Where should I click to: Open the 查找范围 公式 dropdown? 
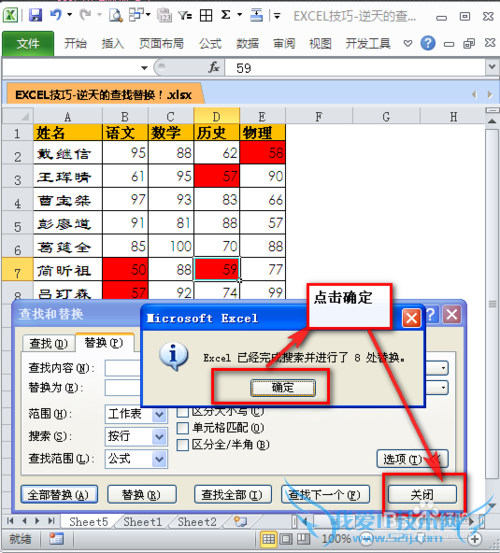click(x=159, y=459)
